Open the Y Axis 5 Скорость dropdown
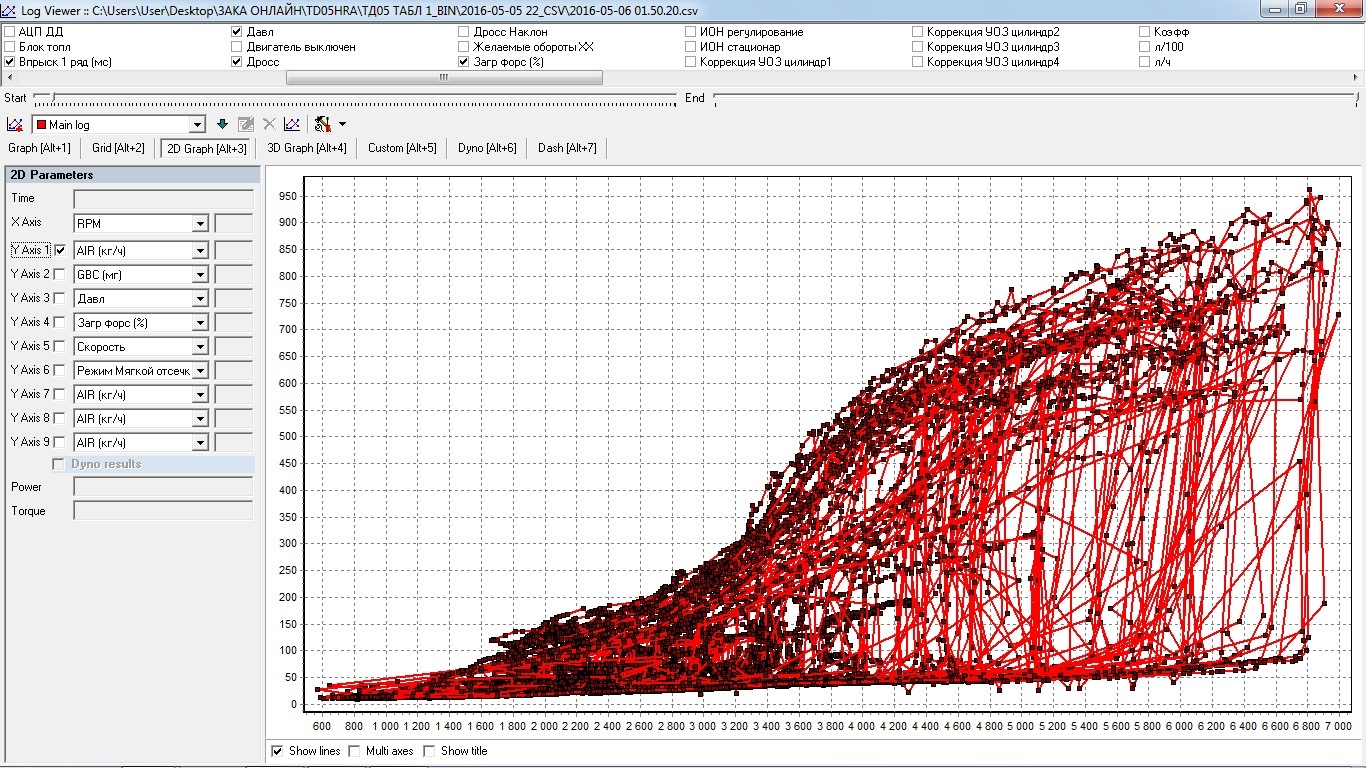 click(x=200, y=347)
